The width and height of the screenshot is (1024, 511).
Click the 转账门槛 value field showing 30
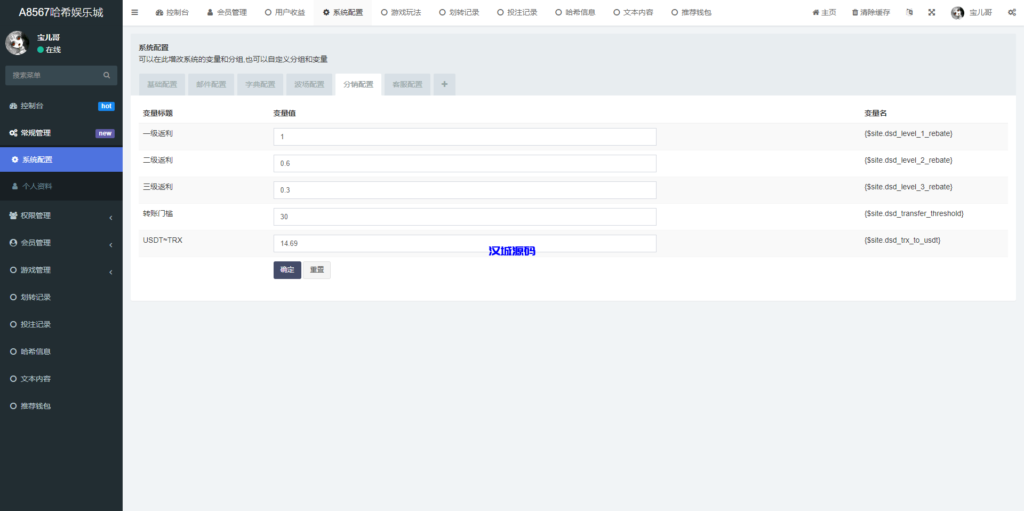(x=465, y=217)
